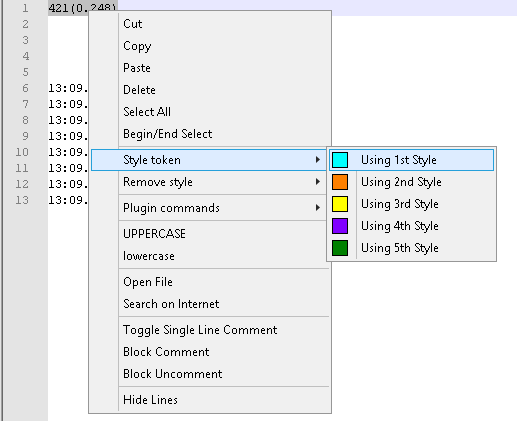Choose Begin/End Select option
This screenshot has width=517, height=421.
tap(210, 134)
